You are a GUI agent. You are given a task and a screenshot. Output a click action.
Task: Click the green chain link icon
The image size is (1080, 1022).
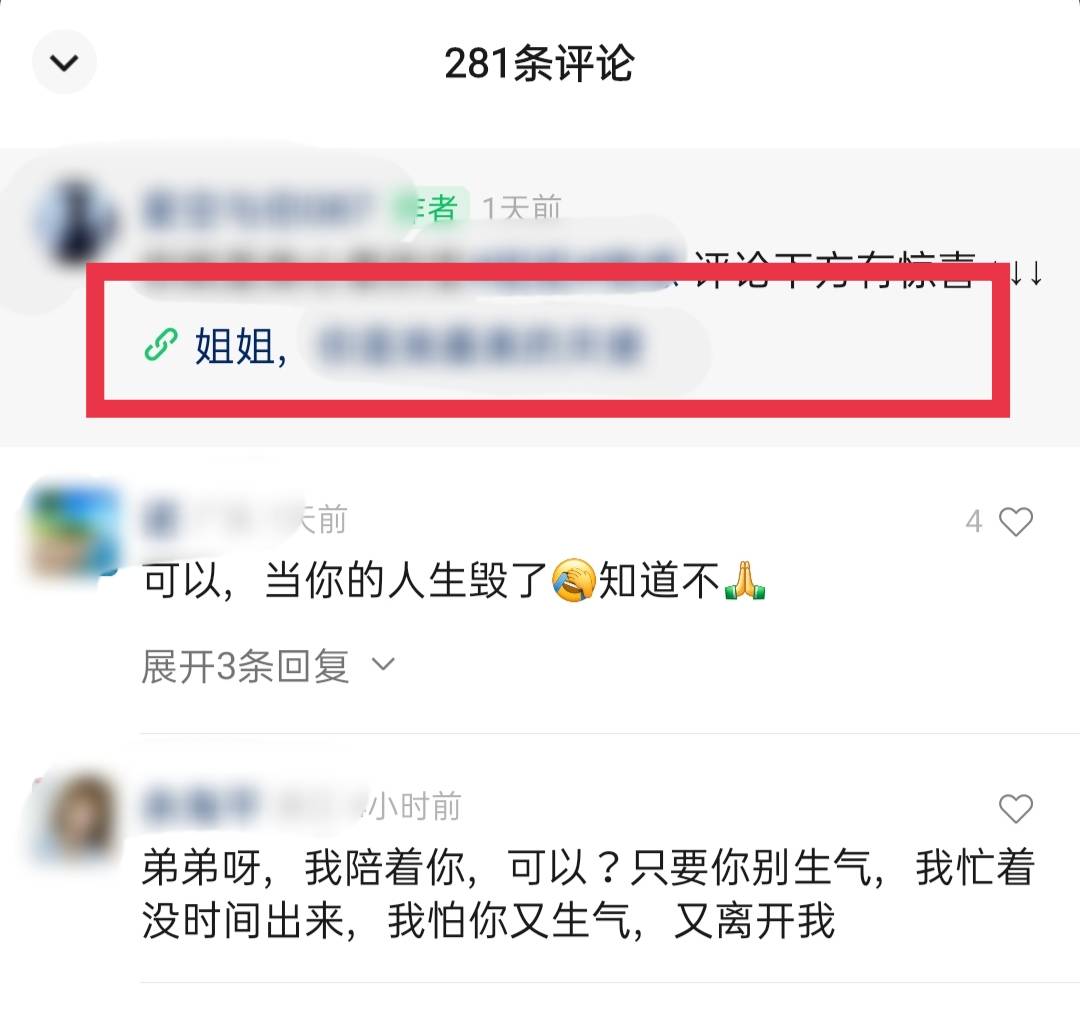pyautogui.click(x=161, y=345)
